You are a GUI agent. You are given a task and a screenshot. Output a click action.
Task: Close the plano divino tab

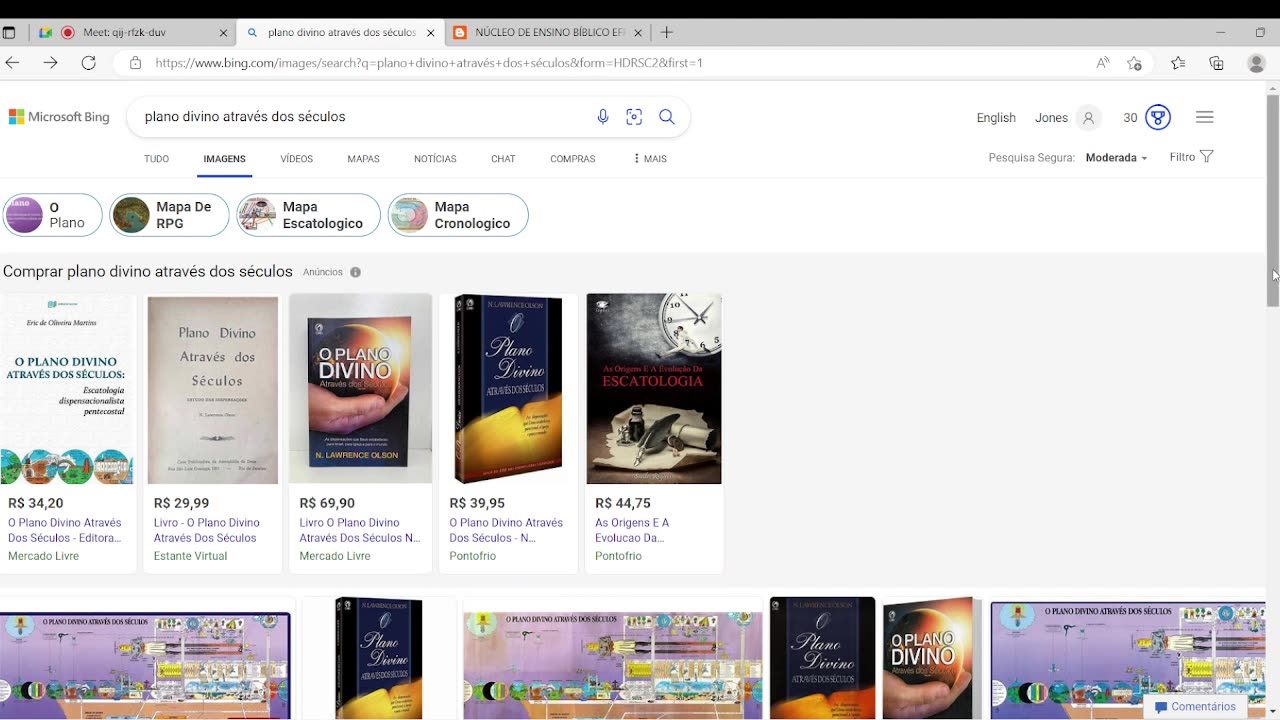[431, 33]
